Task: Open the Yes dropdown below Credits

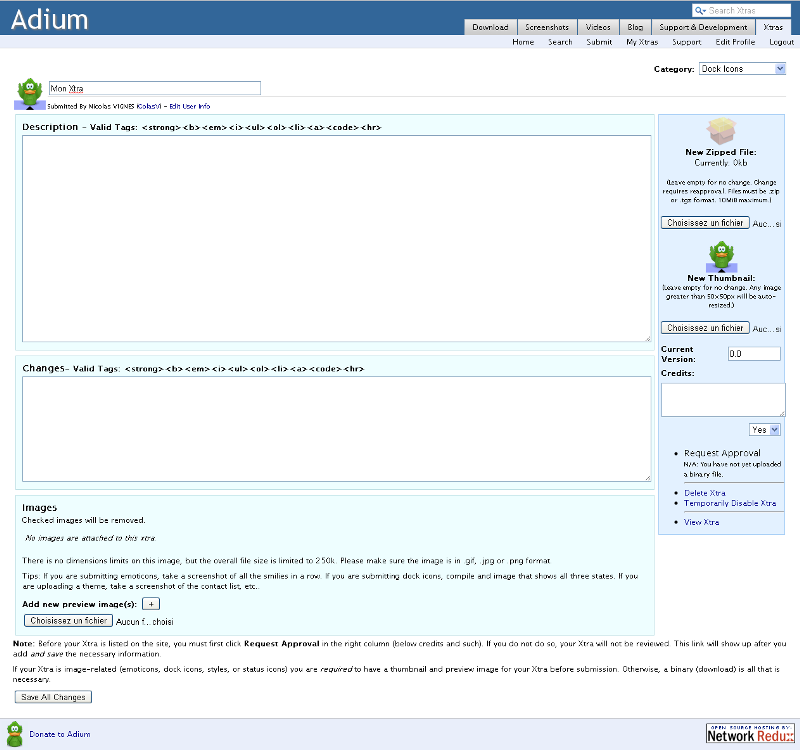Action: pos(765,429)
